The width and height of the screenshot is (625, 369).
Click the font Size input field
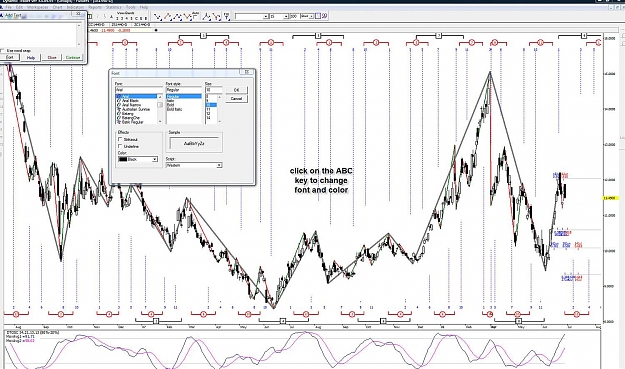213,90
